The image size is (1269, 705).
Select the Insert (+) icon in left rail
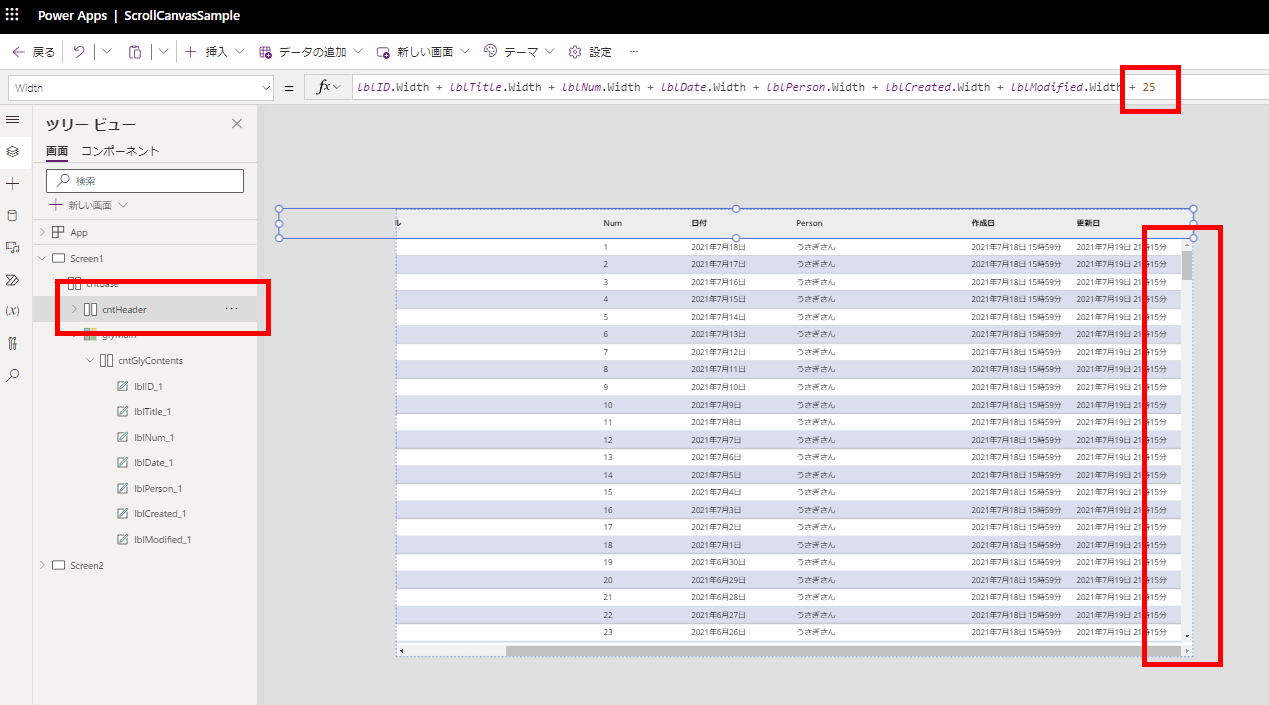coord(13,183)
